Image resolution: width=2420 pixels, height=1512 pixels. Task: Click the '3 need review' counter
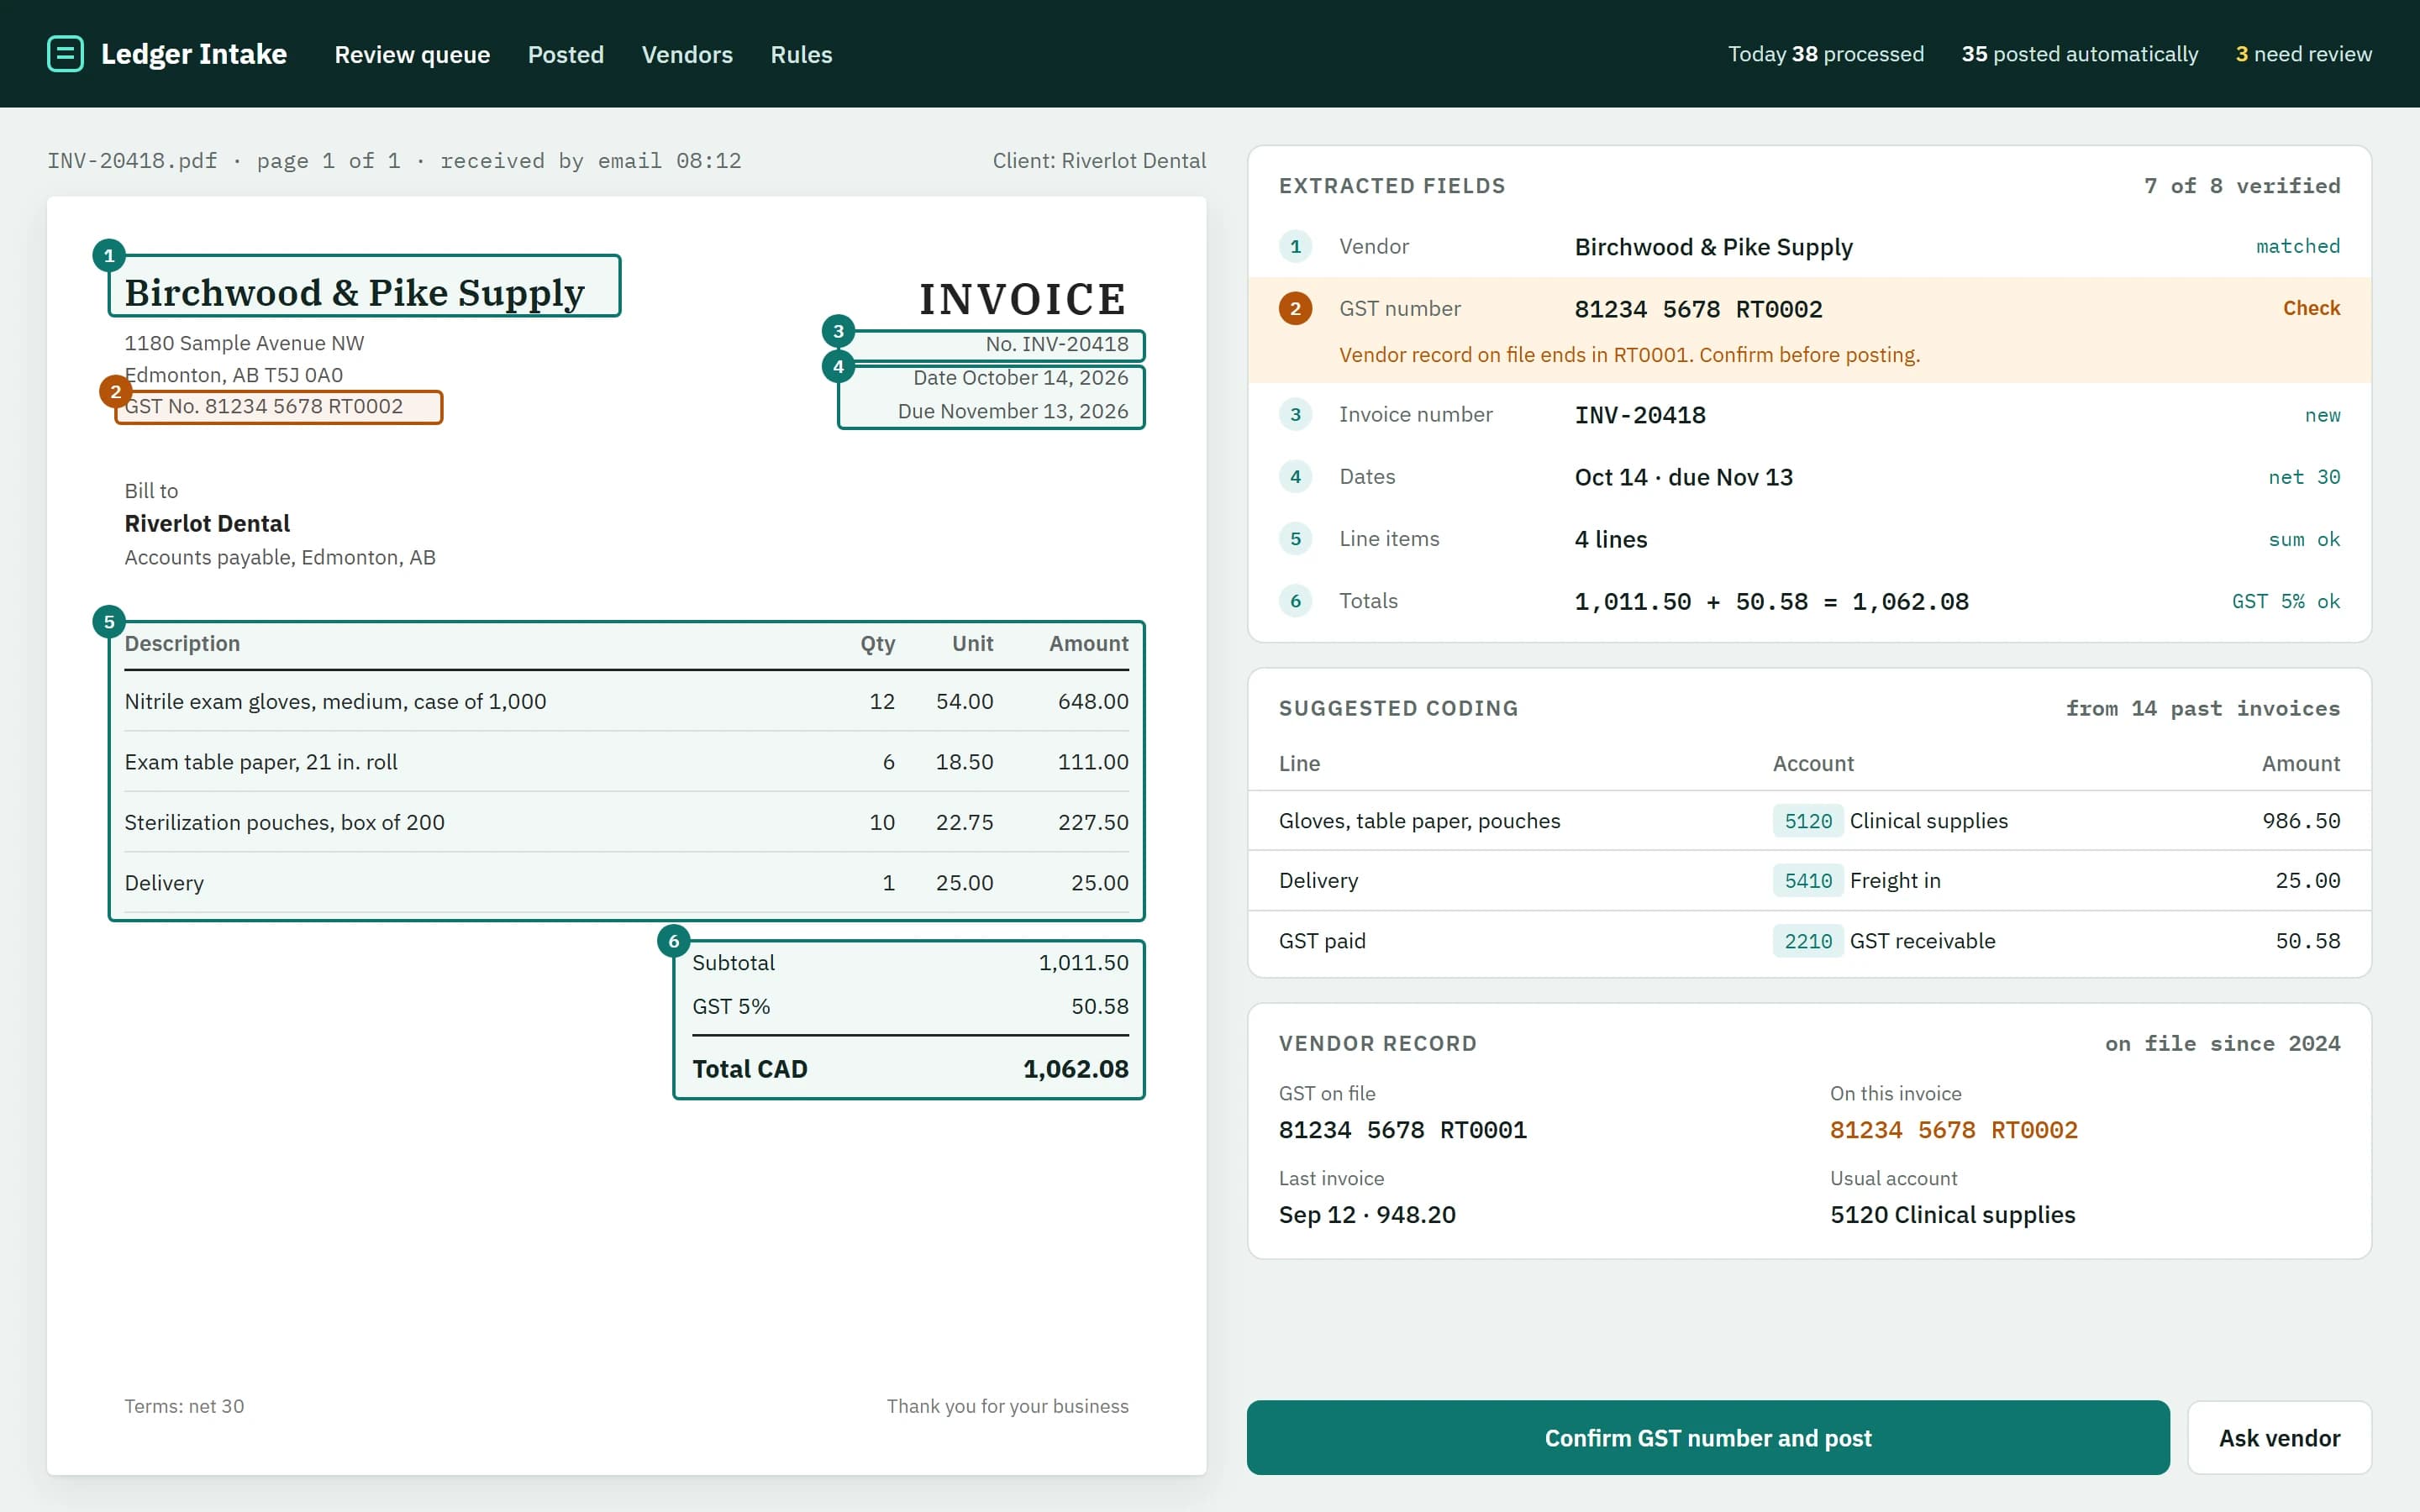2303,54
